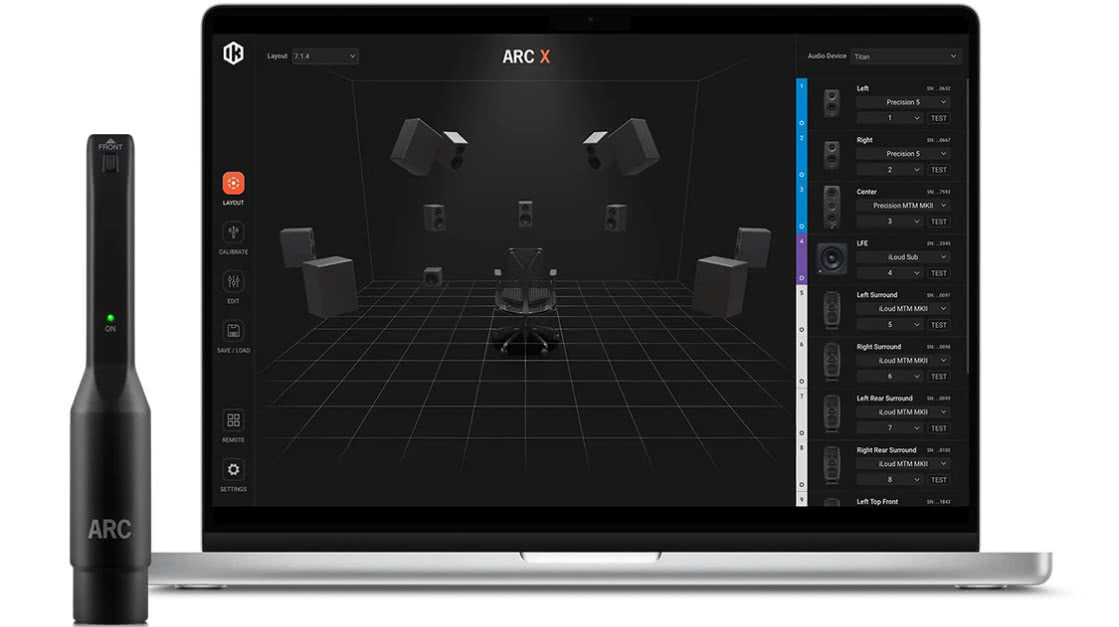
Task: Select the Right Surround speaker thumbnail
Action: (x=831, y=362)
